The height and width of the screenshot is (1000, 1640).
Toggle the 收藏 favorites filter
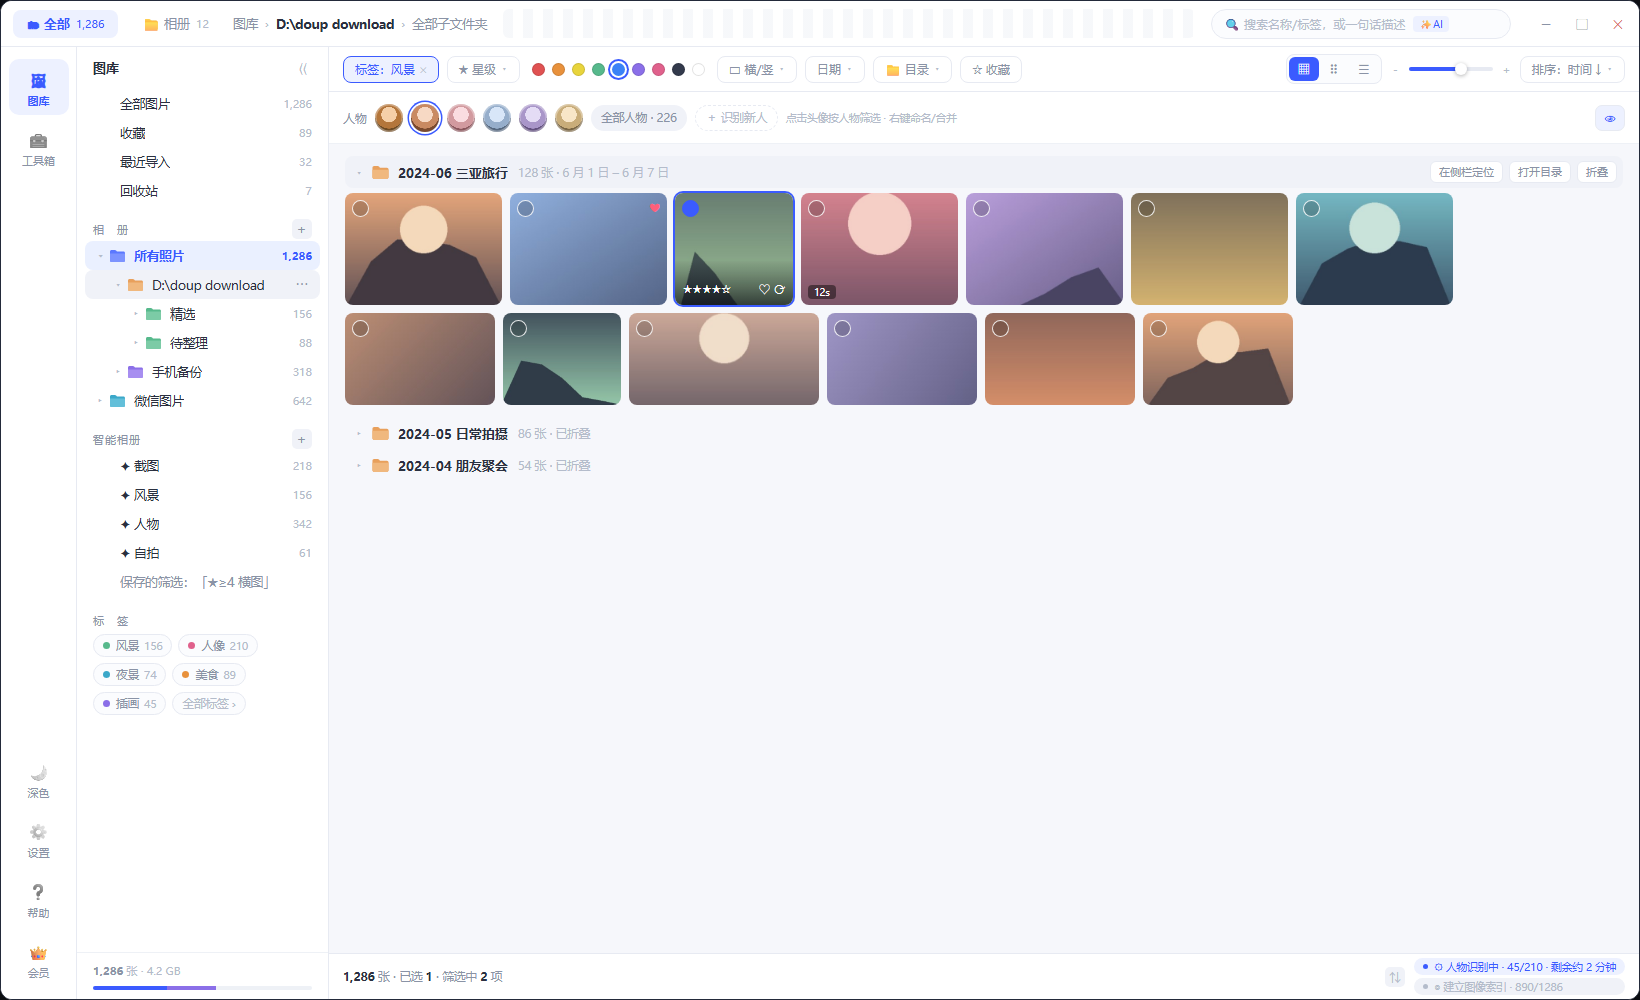point(991,70)
